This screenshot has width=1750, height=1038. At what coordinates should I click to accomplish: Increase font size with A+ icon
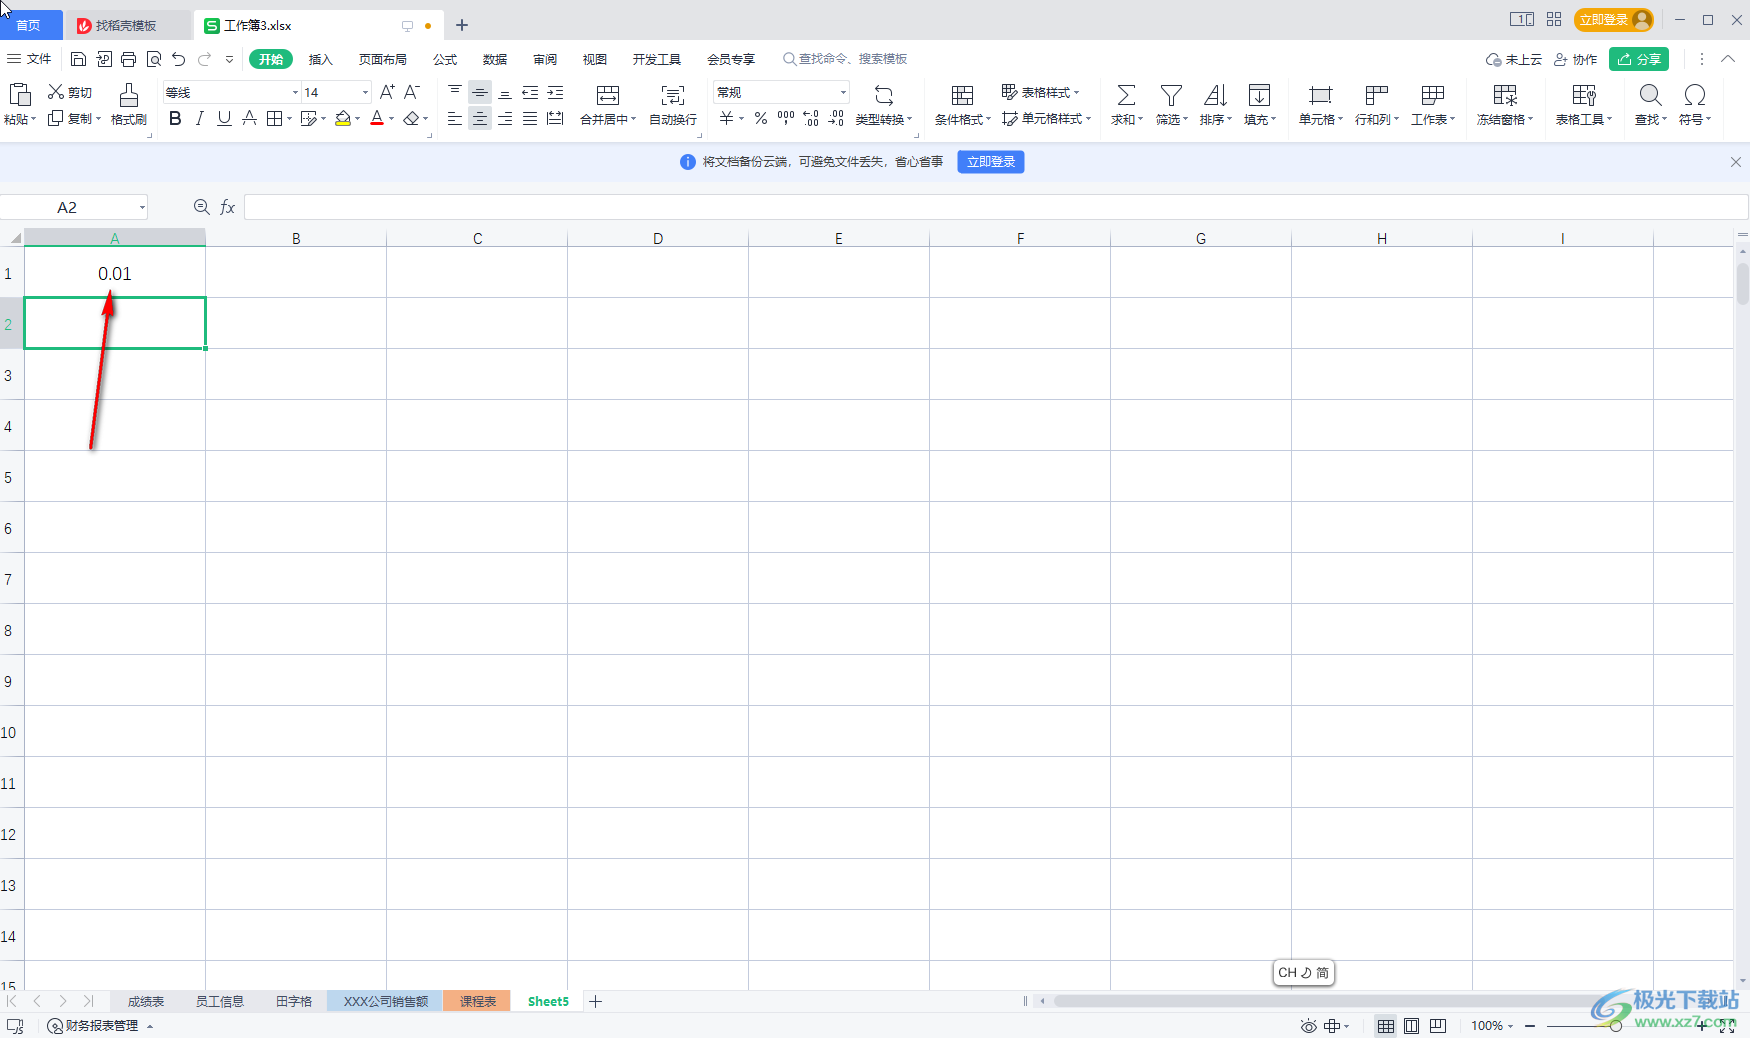tap(387, 92)
